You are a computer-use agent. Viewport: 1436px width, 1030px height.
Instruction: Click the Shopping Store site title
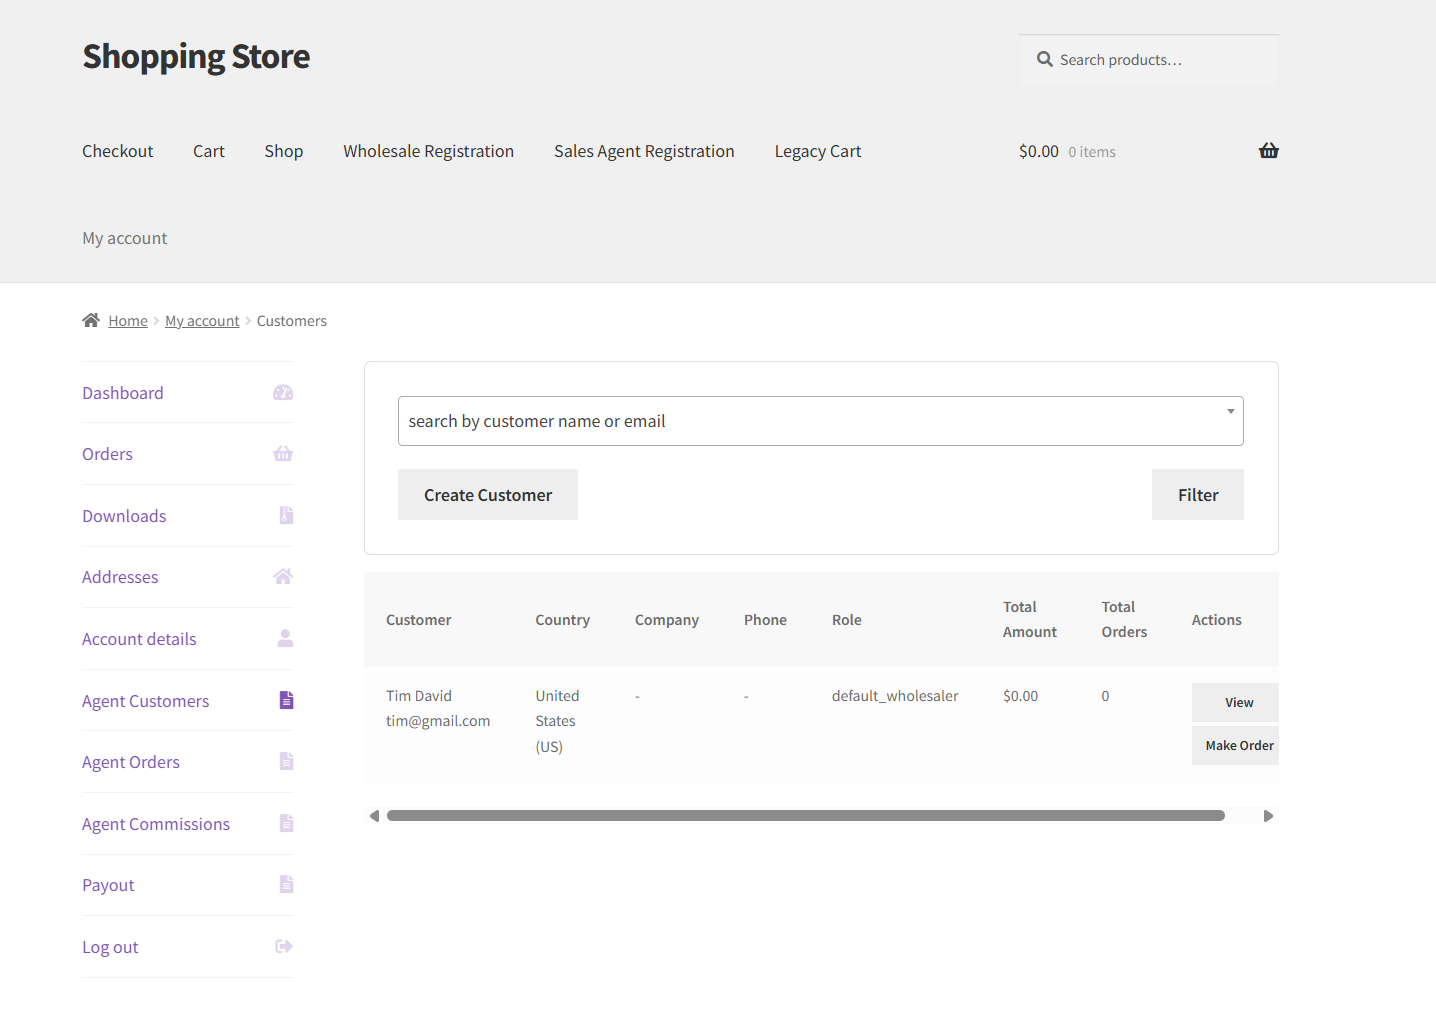click(196, 57)
